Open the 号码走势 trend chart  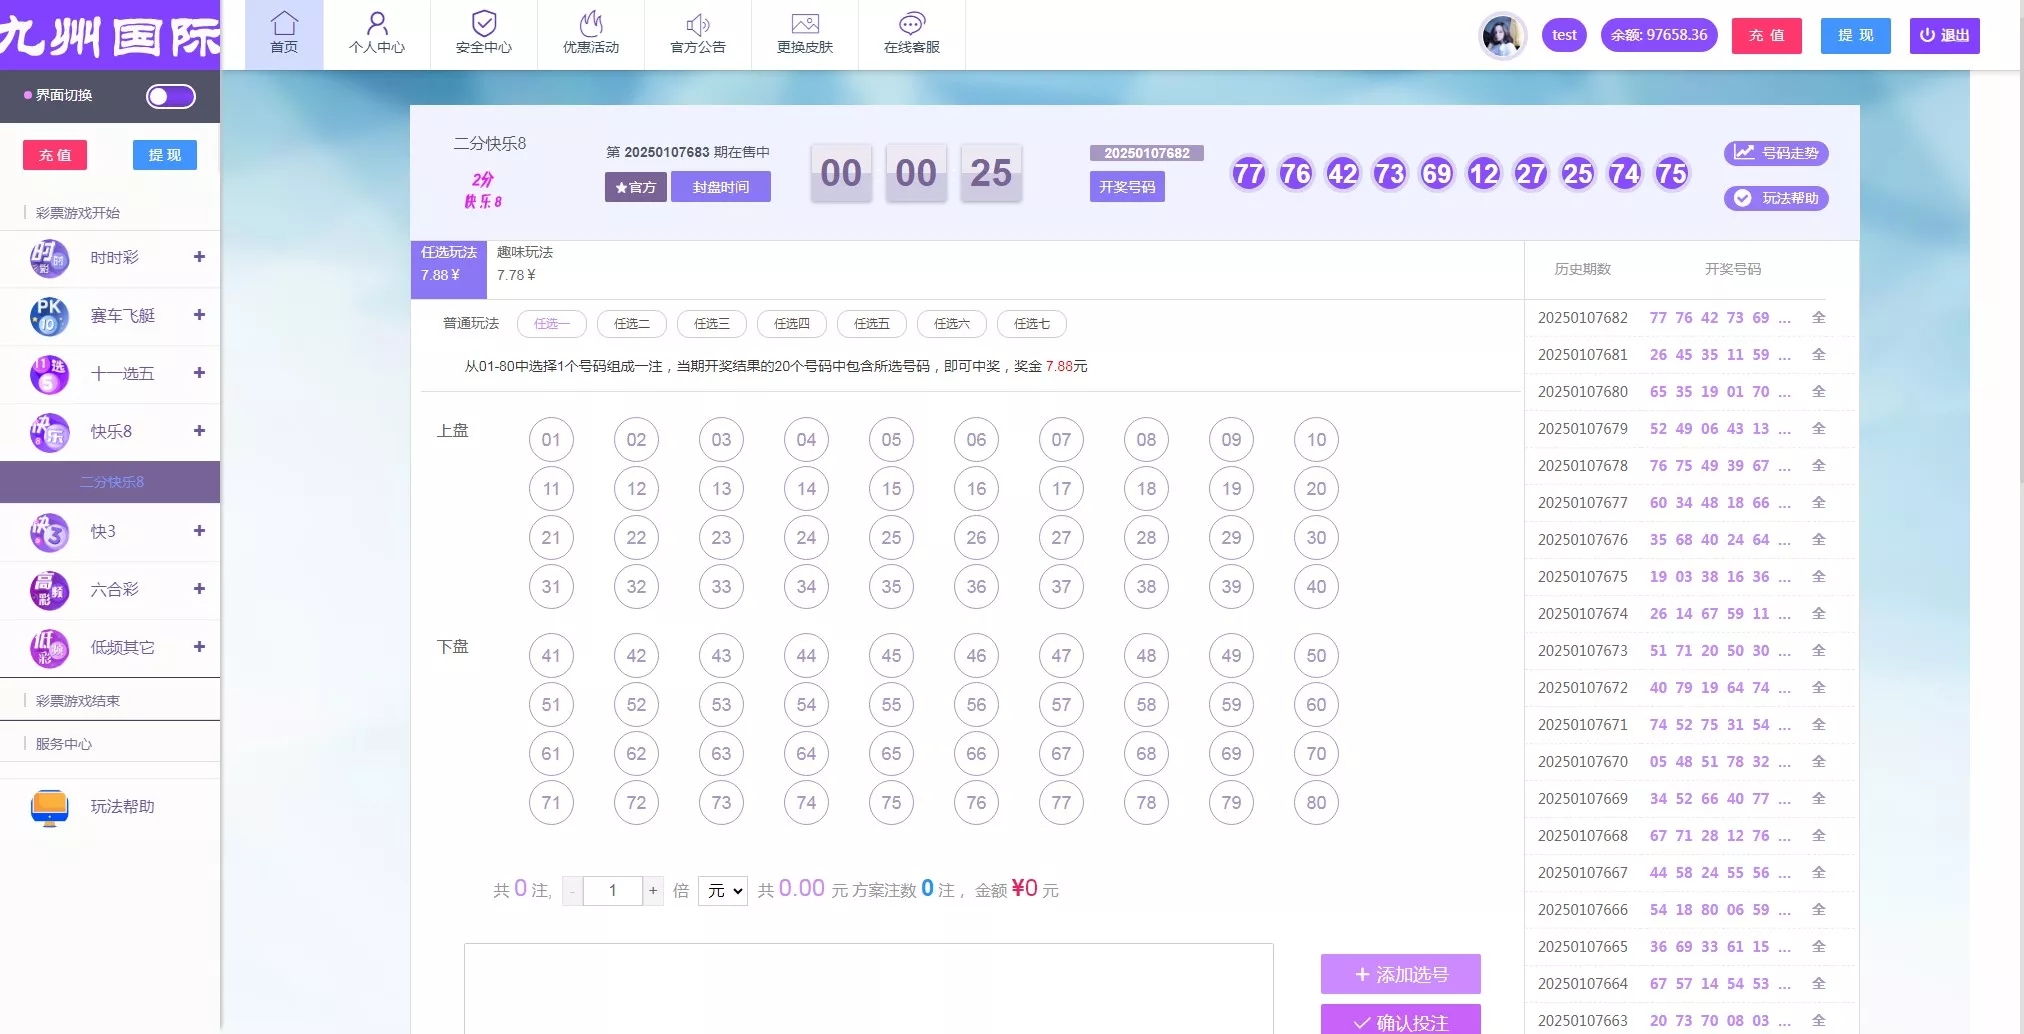1776,153
